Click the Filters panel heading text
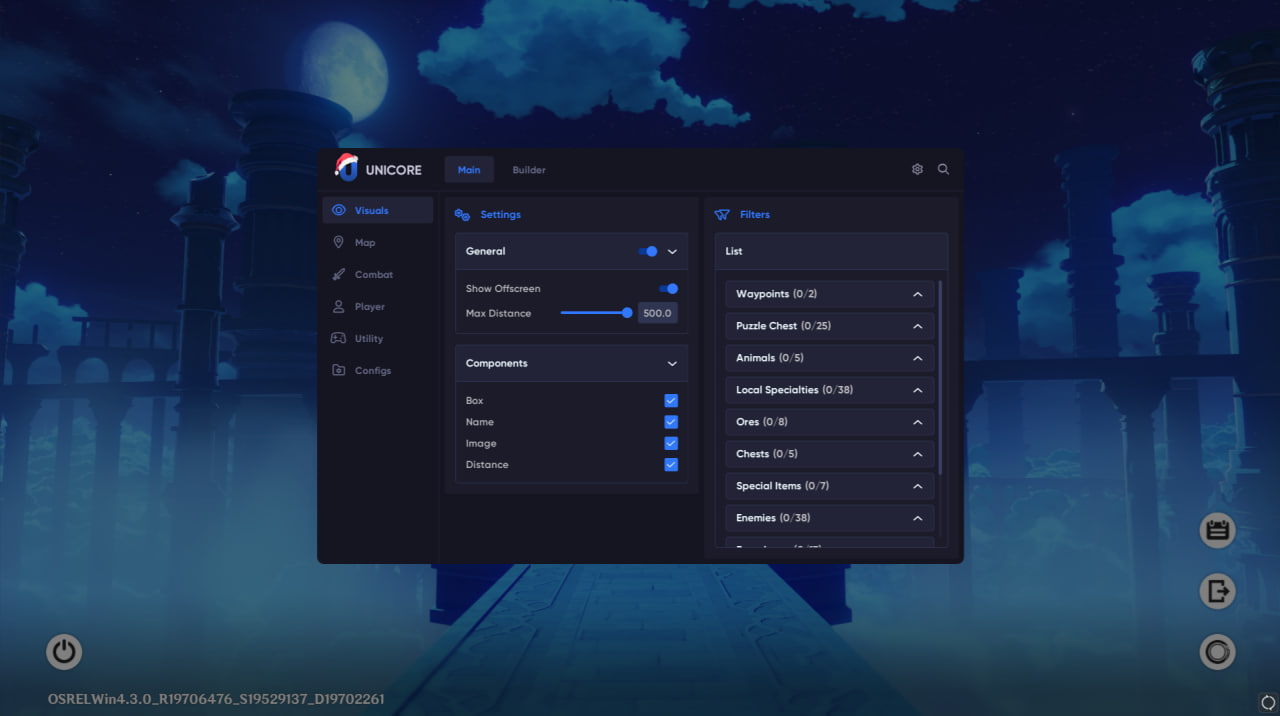 755,215
